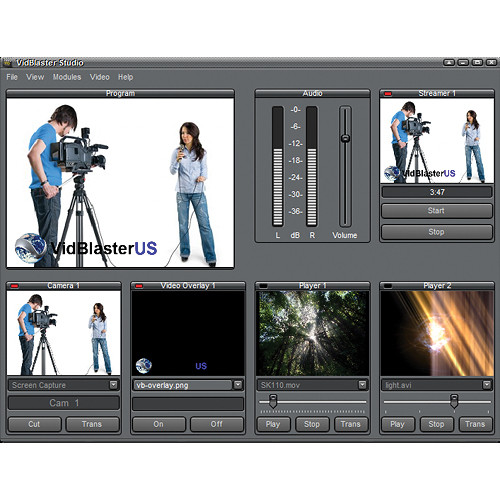The height and width of the screenshot is (500, 500).
Task: Toggle the dark indicator on Player 2
Action: (388, 286)
